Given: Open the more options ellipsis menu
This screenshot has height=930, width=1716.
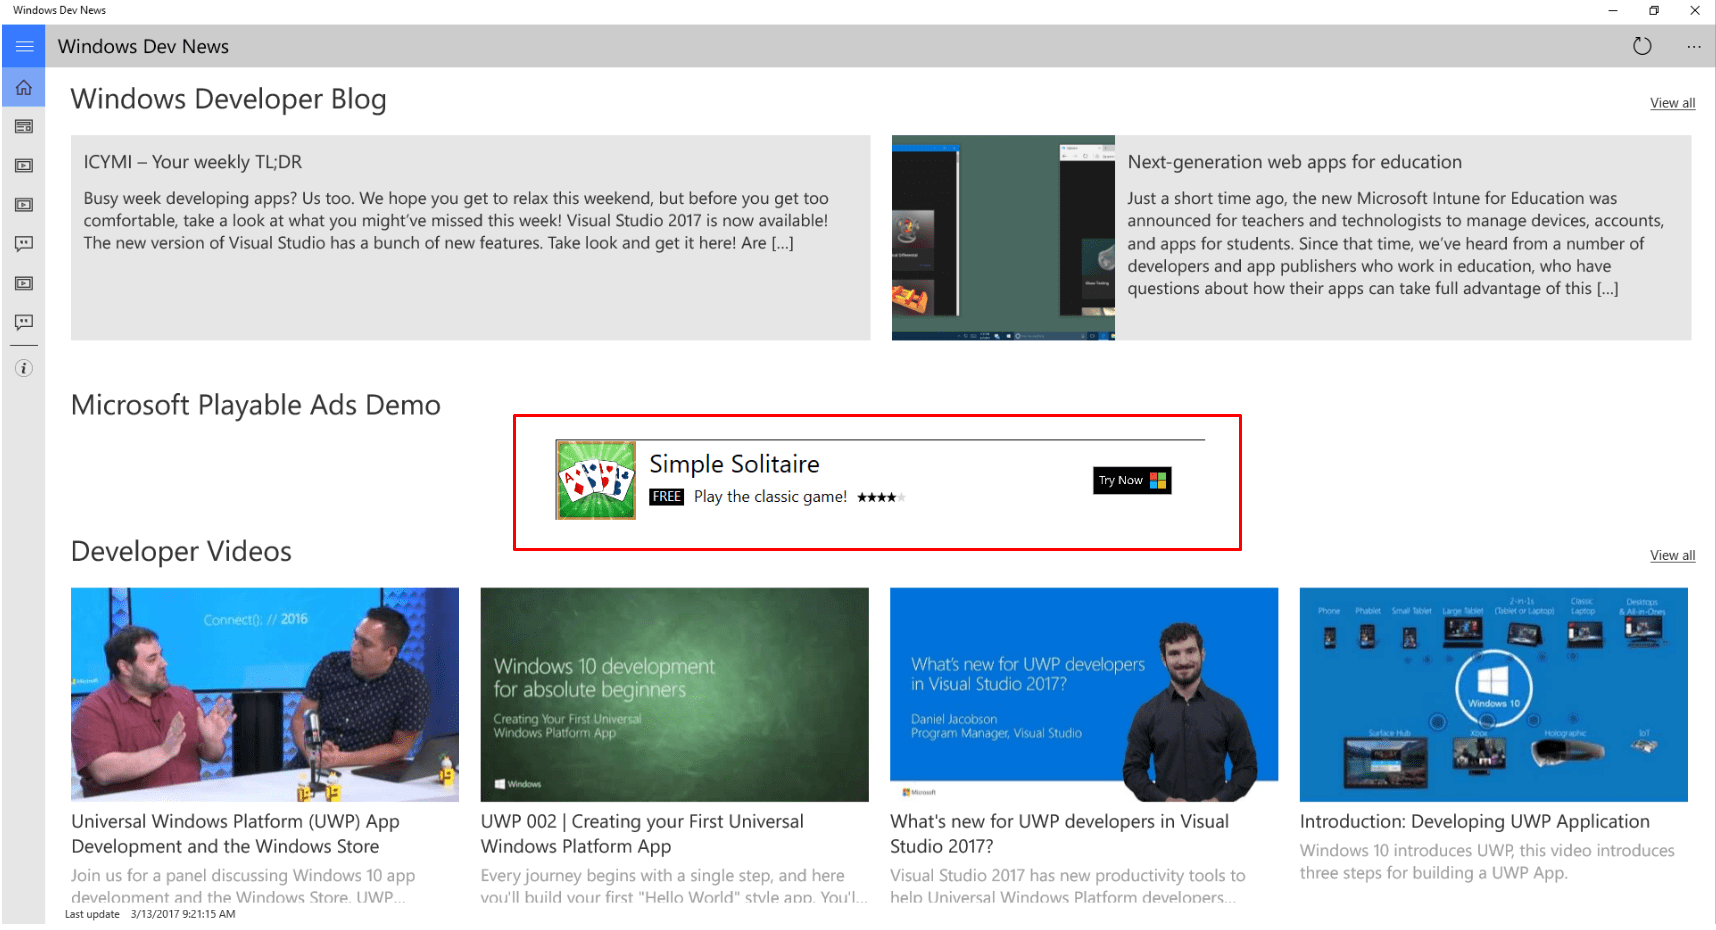Looking at the screenshot, I should [x=1693, y=46].
